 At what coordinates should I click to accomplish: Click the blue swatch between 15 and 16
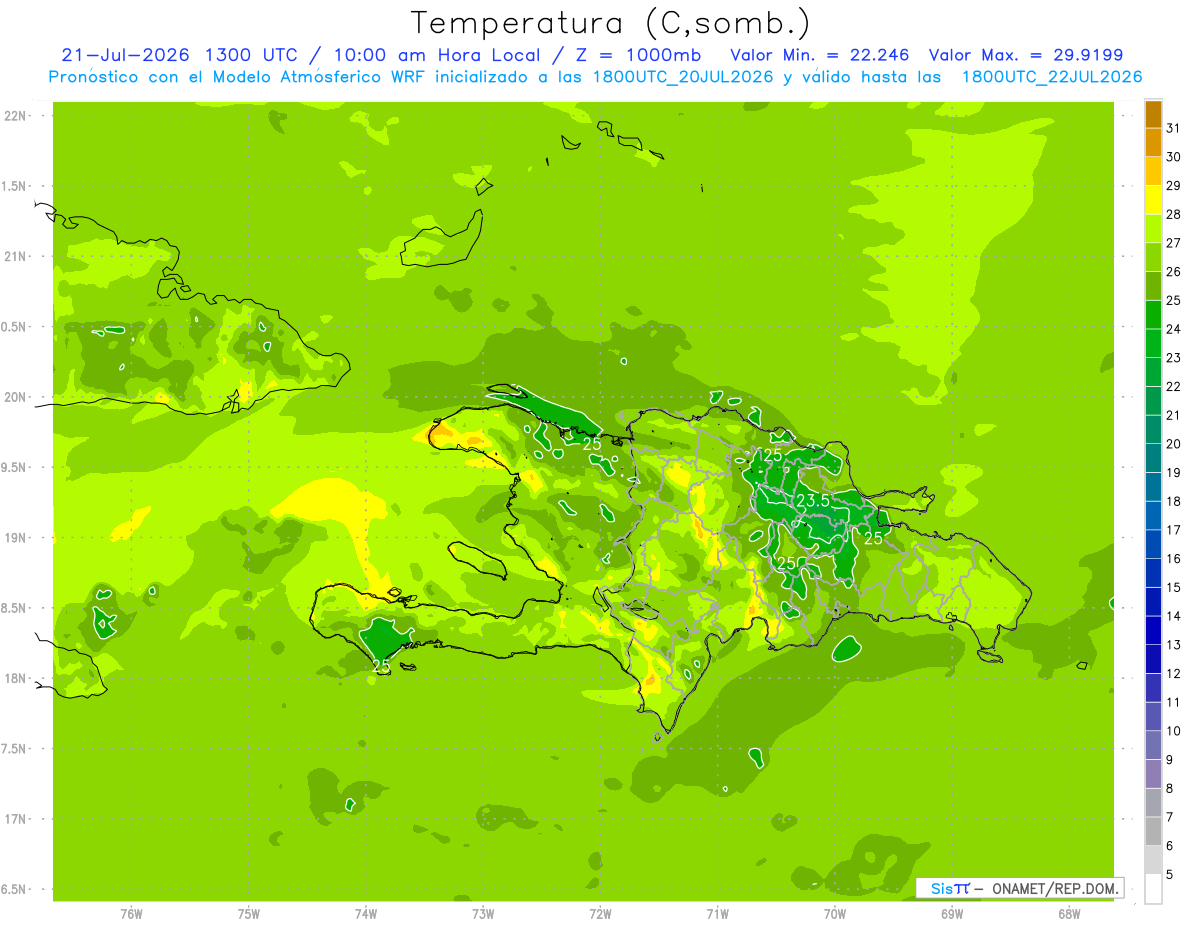(1153, 573)
